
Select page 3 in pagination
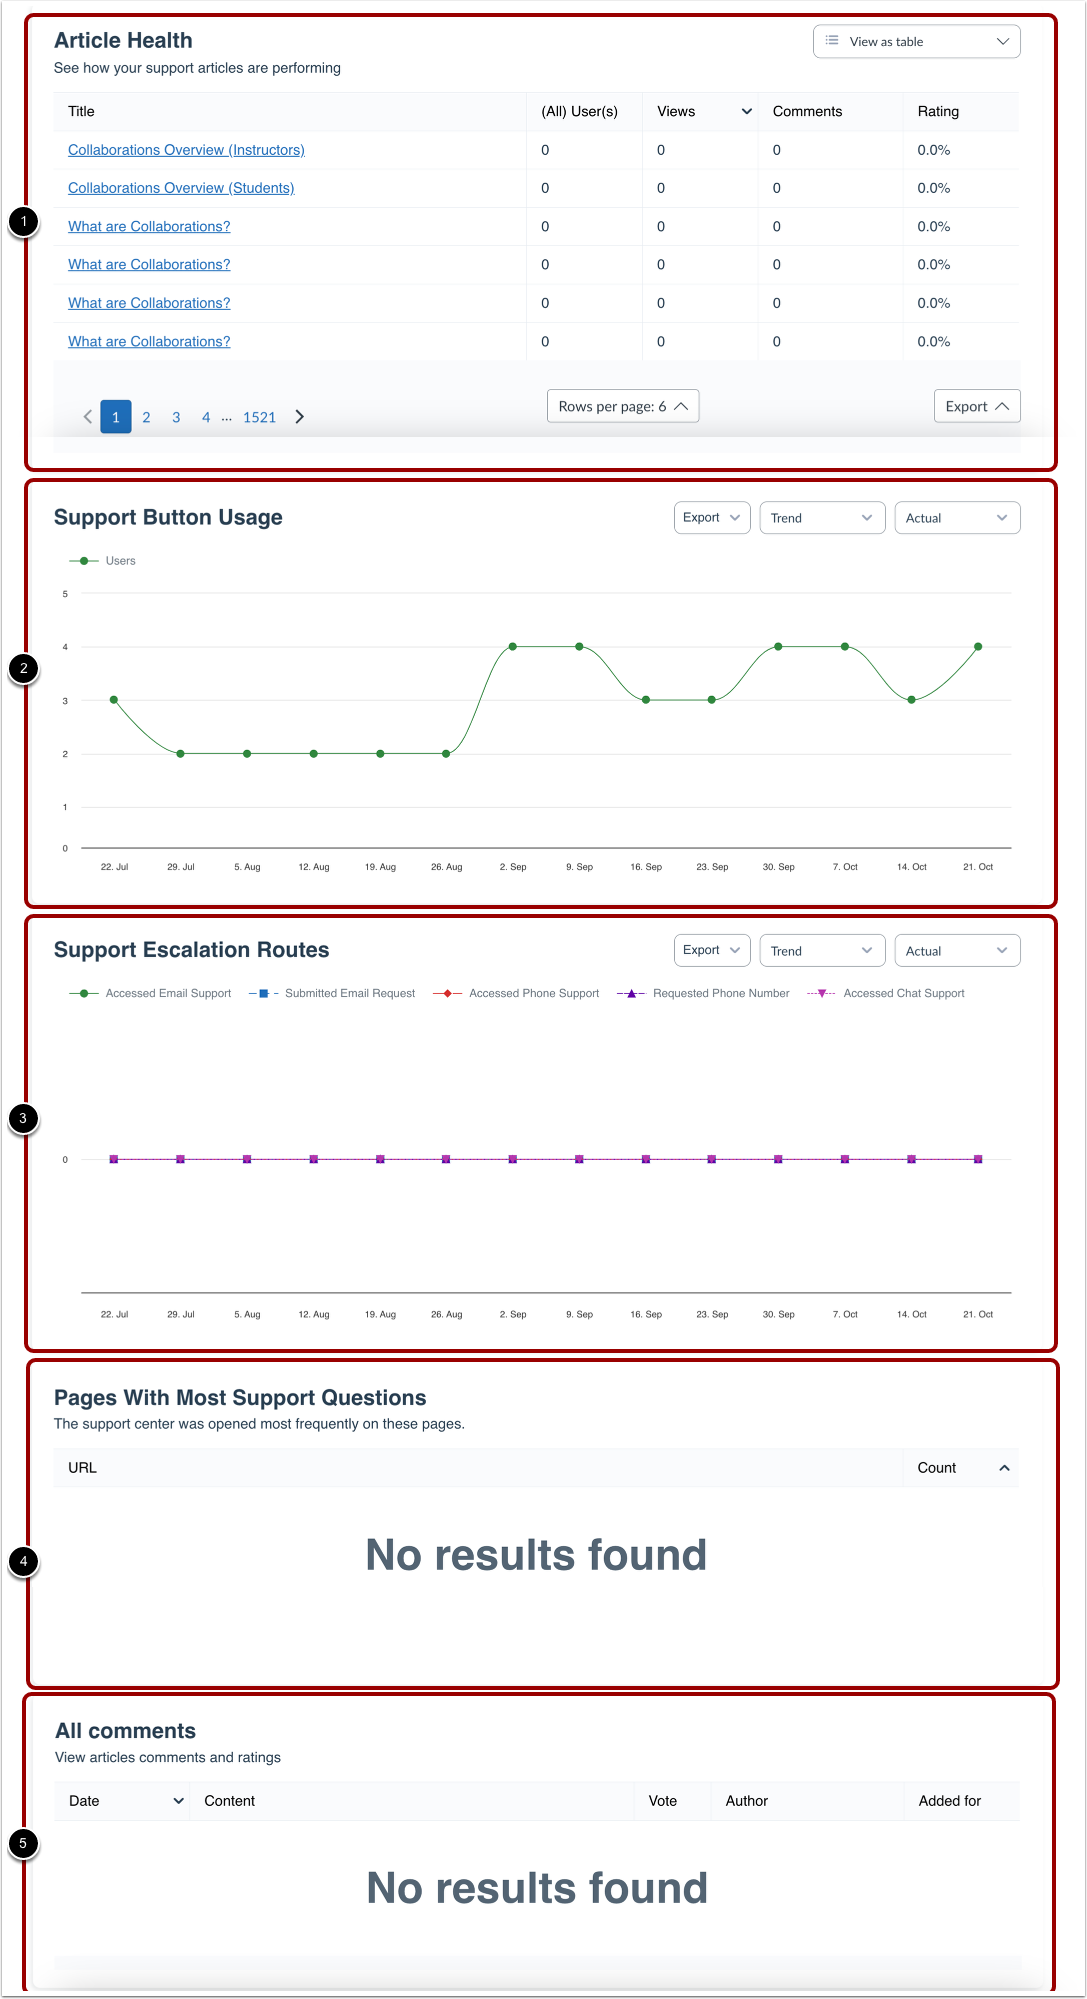click(176, 417)
